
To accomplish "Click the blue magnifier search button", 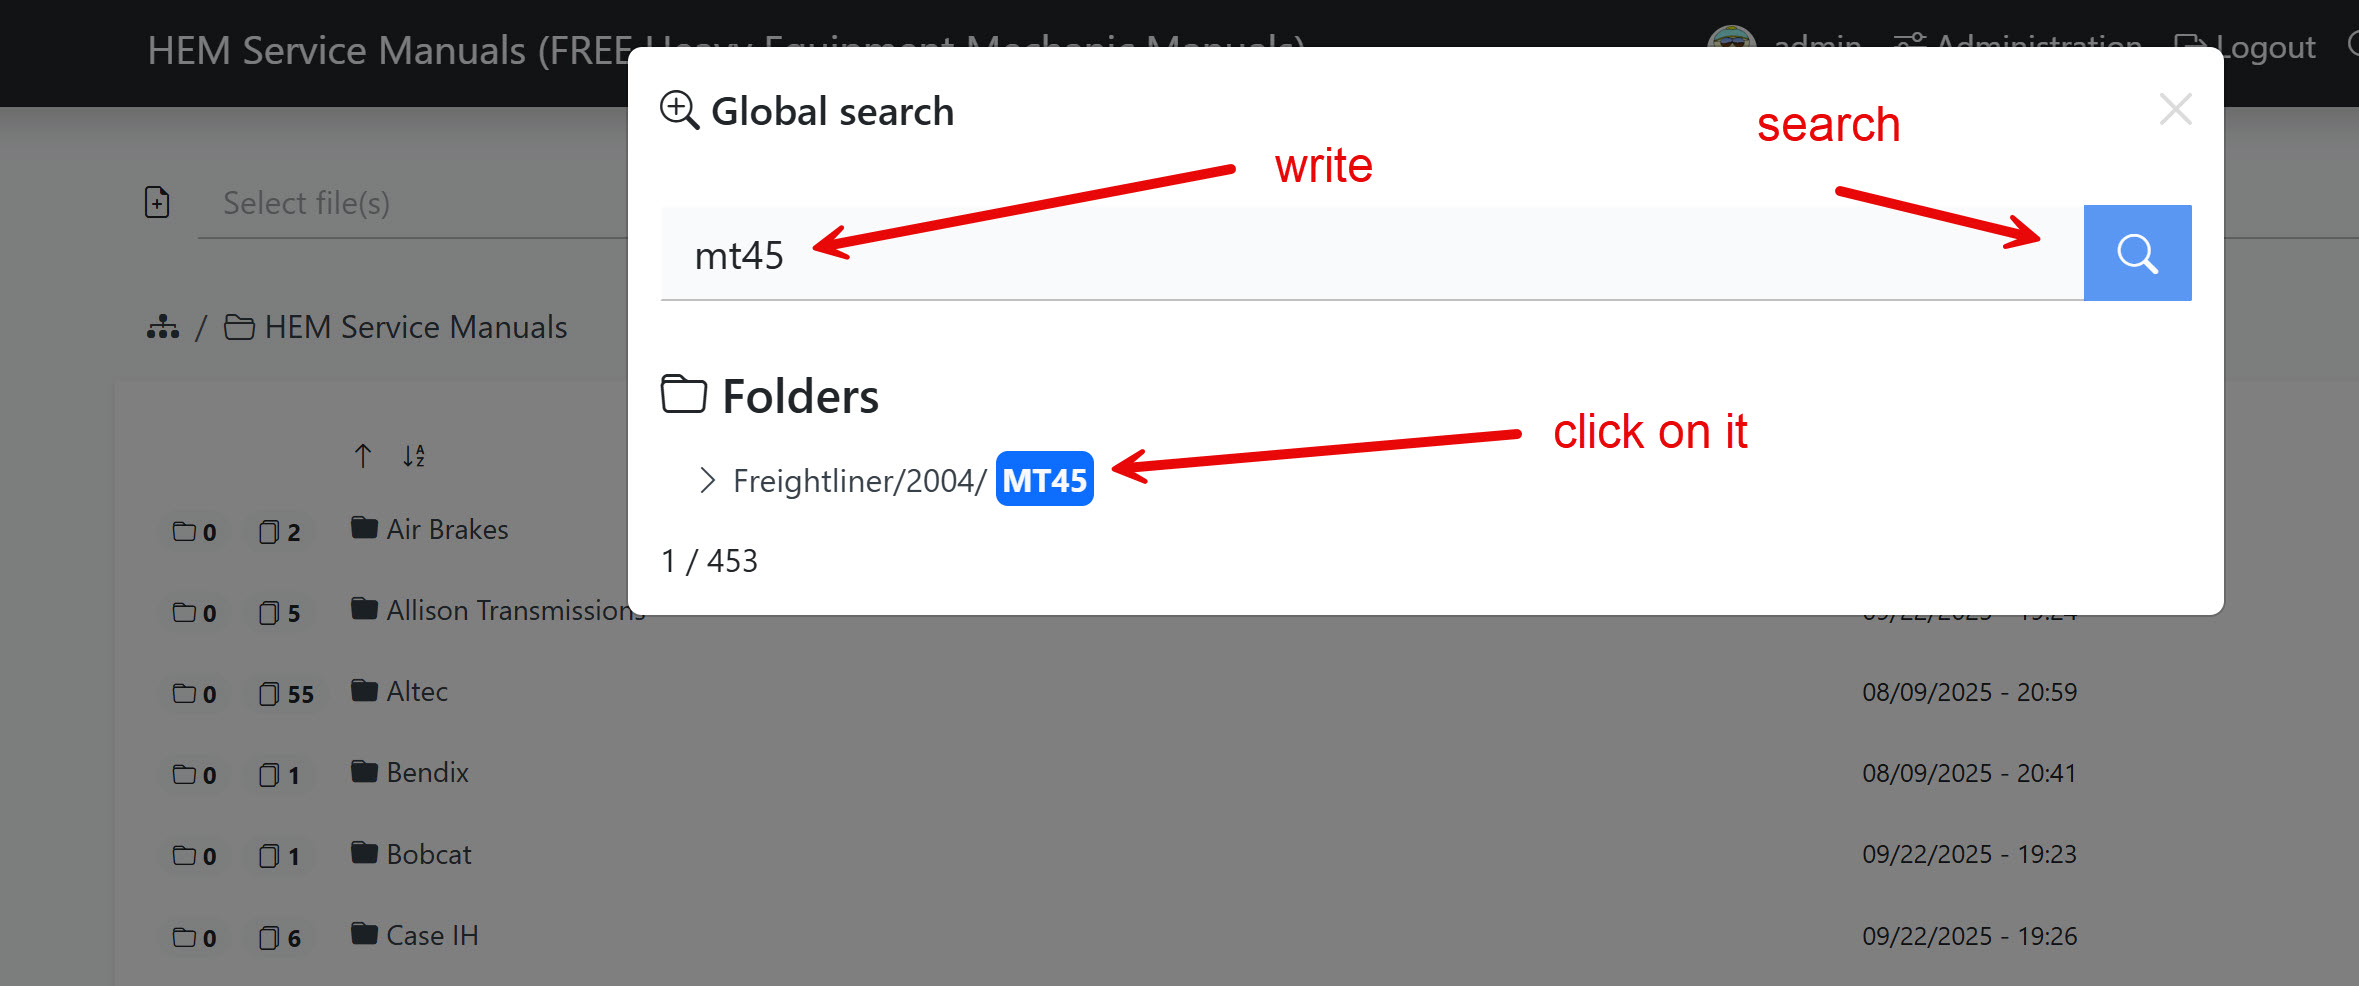I will [x=2137, y=253].
